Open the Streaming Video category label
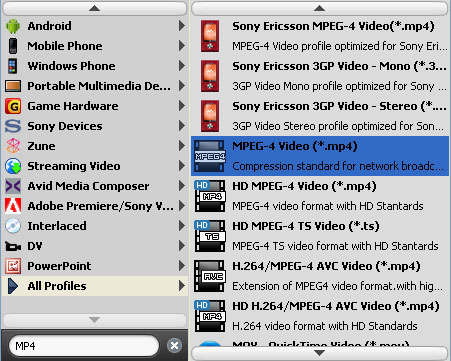The height and width of the screenshot is (361, 451). click(74, 166)
